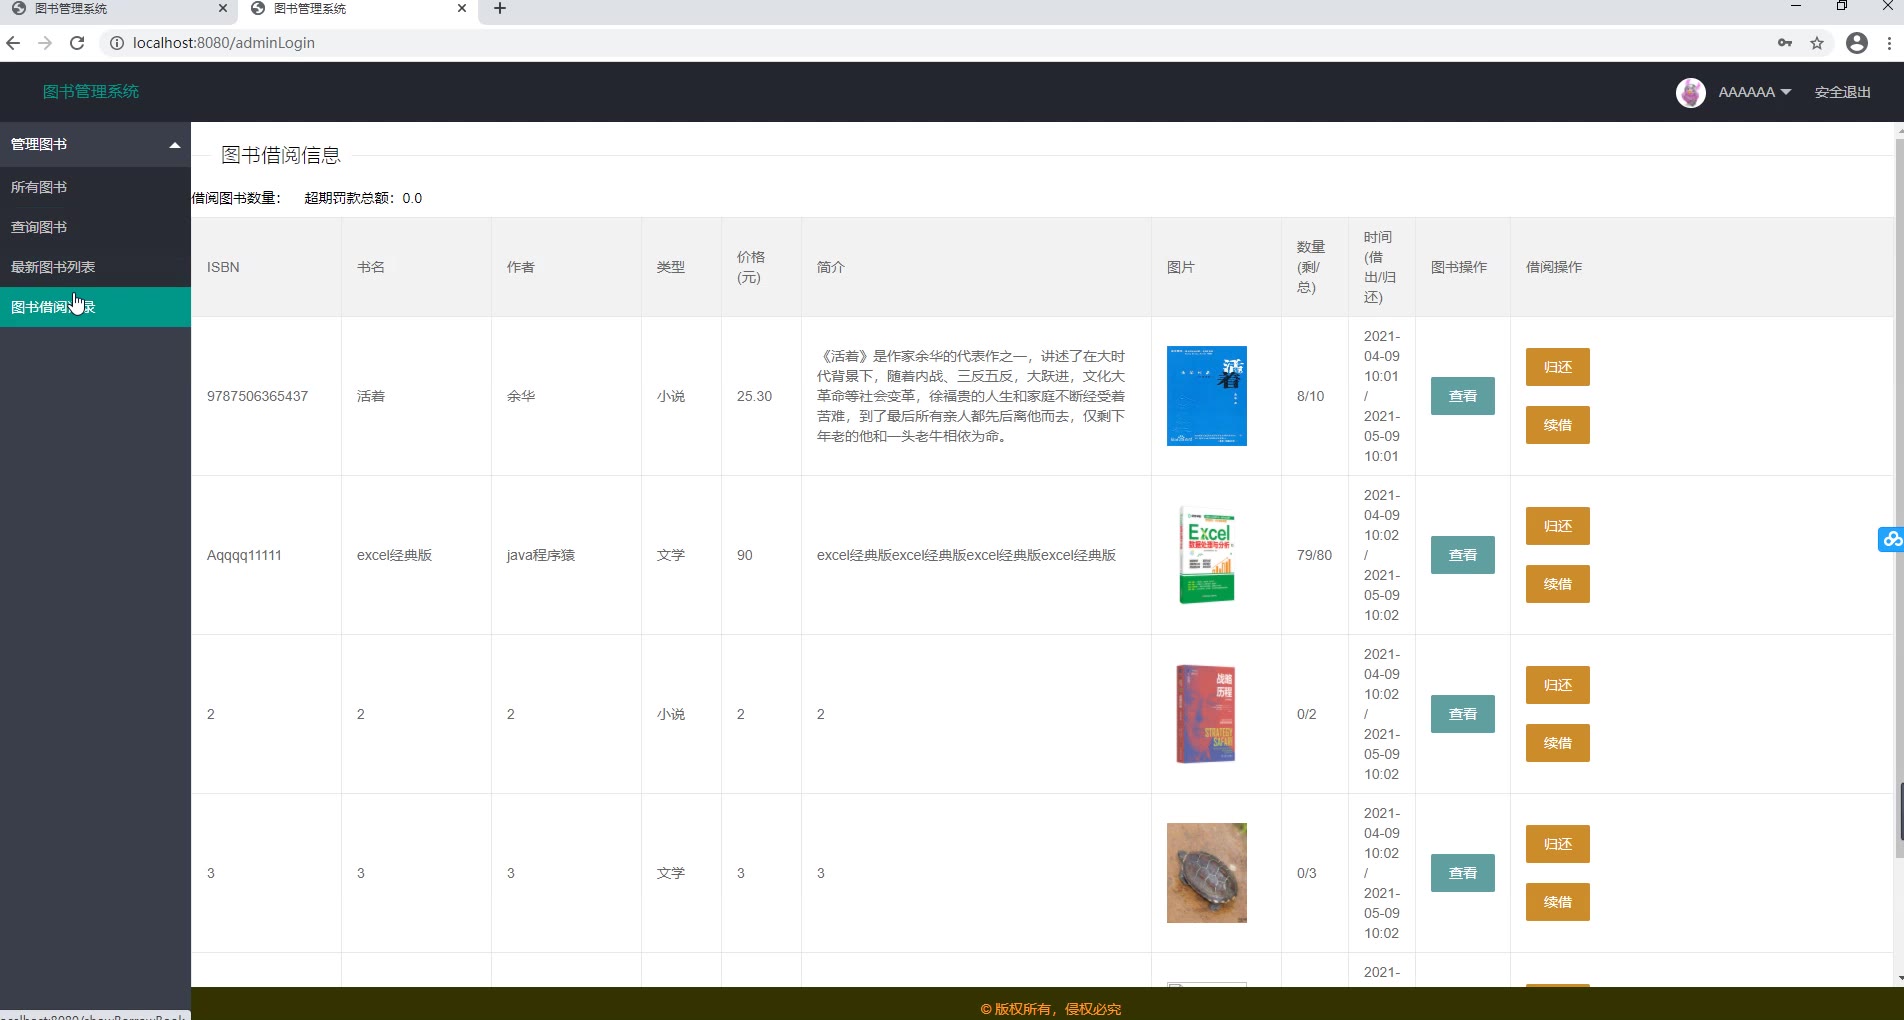Expand the AAAAAA user dropdown

coord(1755,92)
